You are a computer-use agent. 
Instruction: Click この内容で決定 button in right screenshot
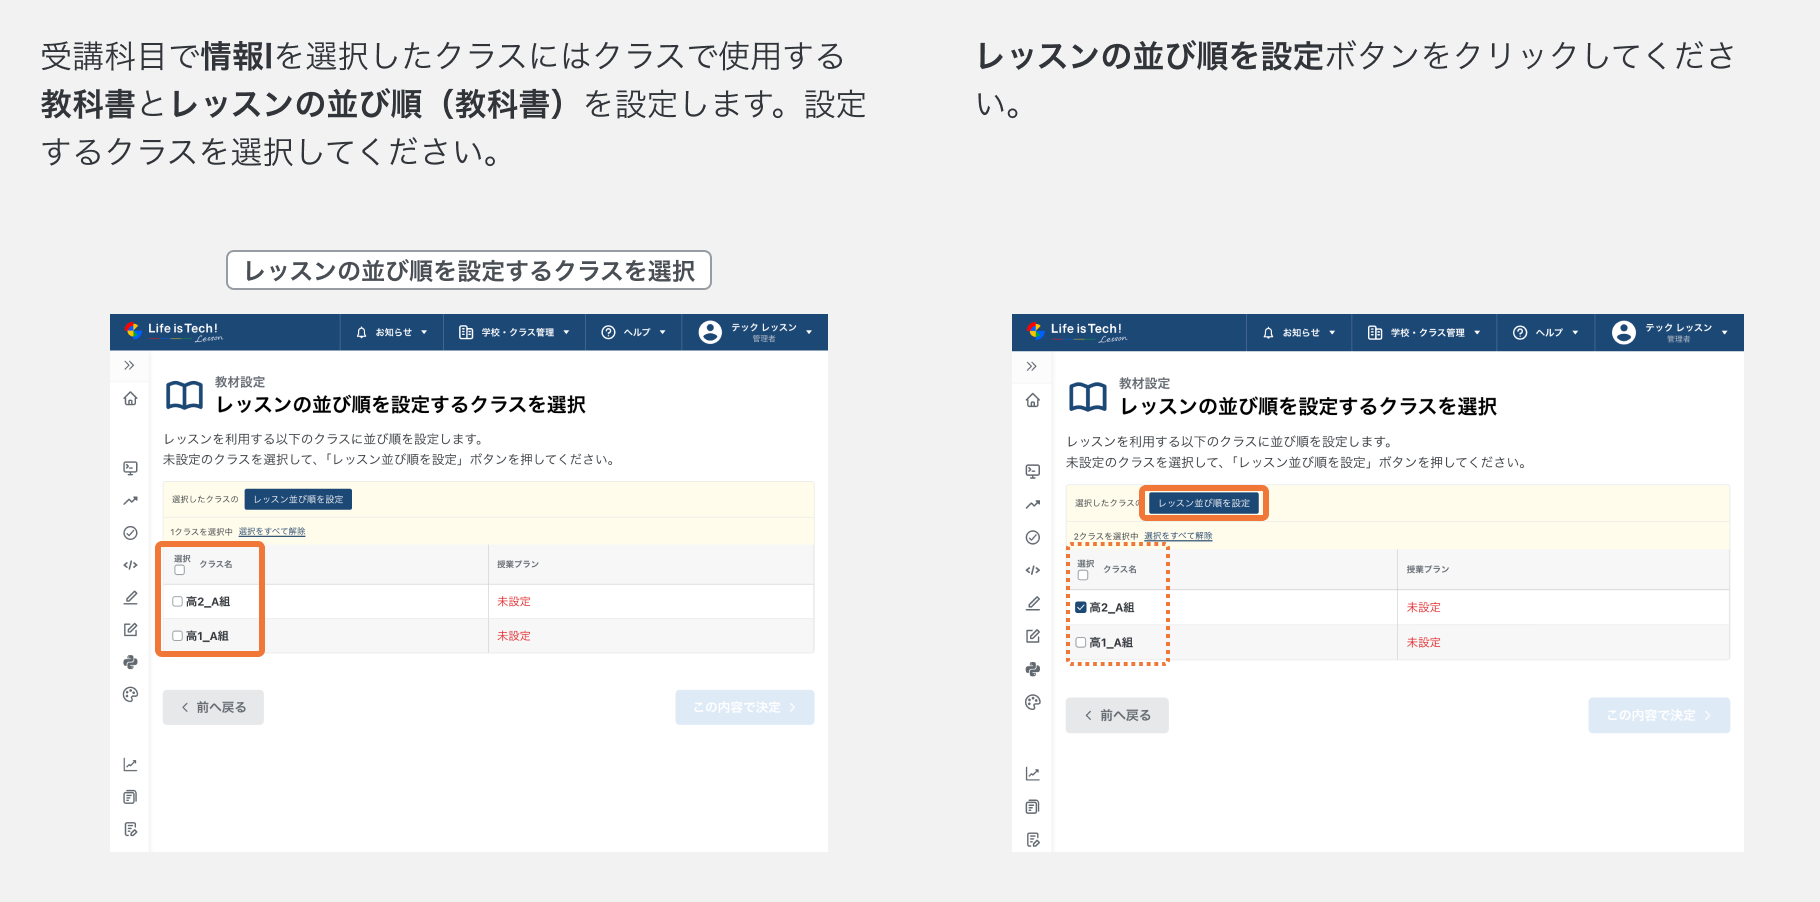pos(1659,715)
